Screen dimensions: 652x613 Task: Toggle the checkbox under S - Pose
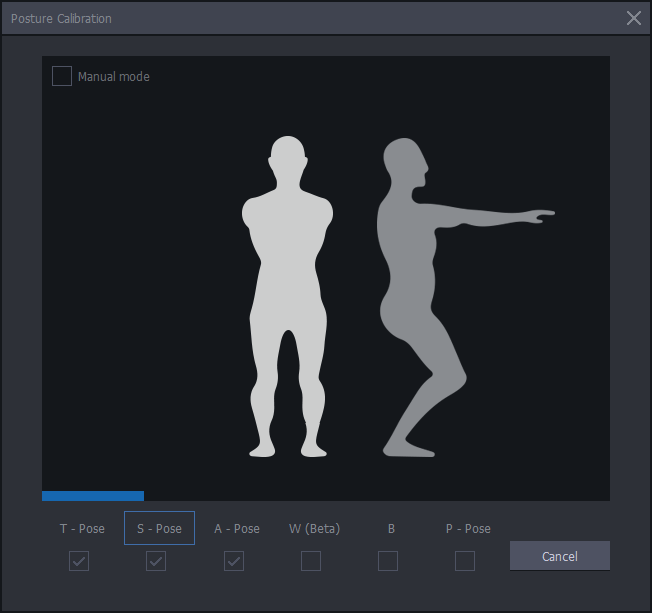coord(156,561)
